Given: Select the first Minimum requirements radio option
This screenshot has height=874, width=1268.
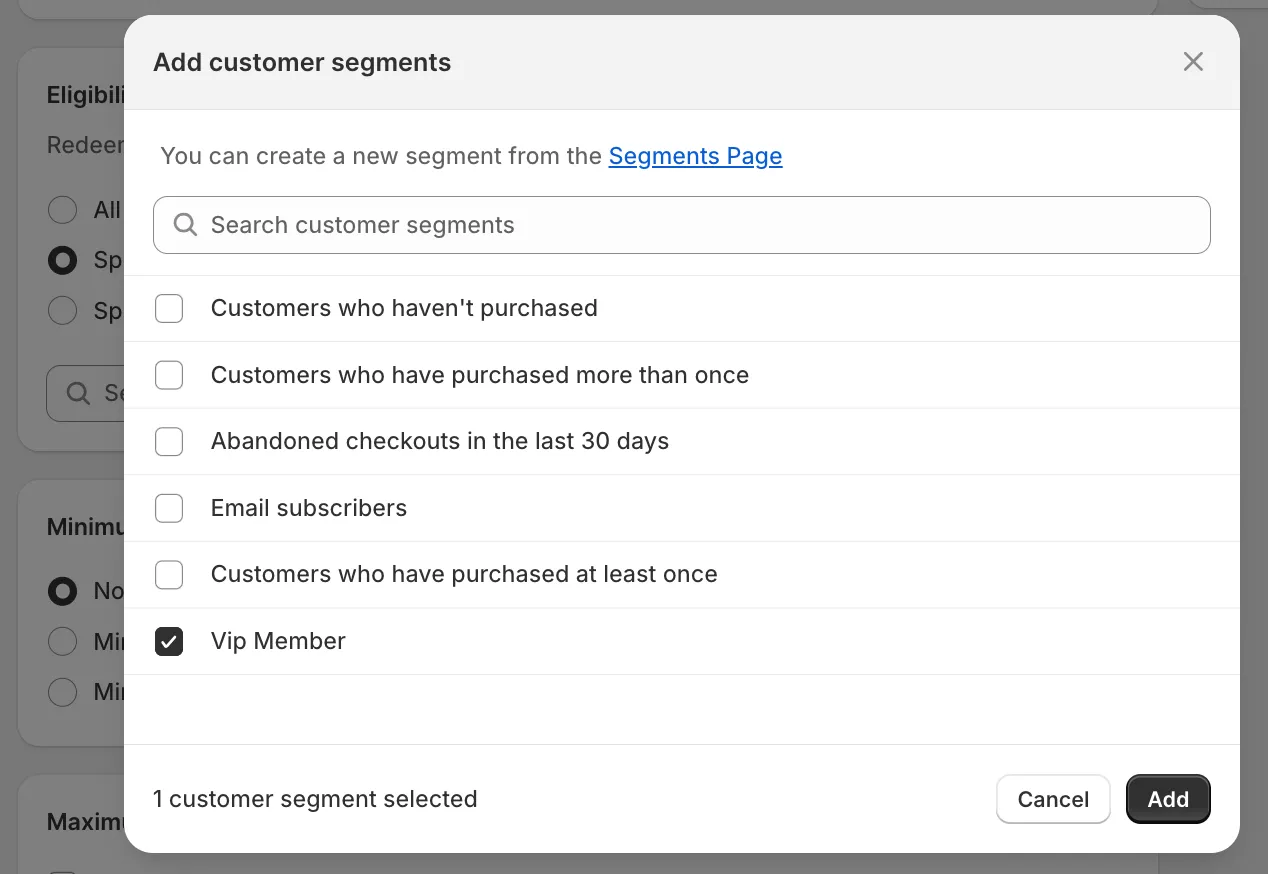Looking at the screenshot, I should (x=62, y=591).
